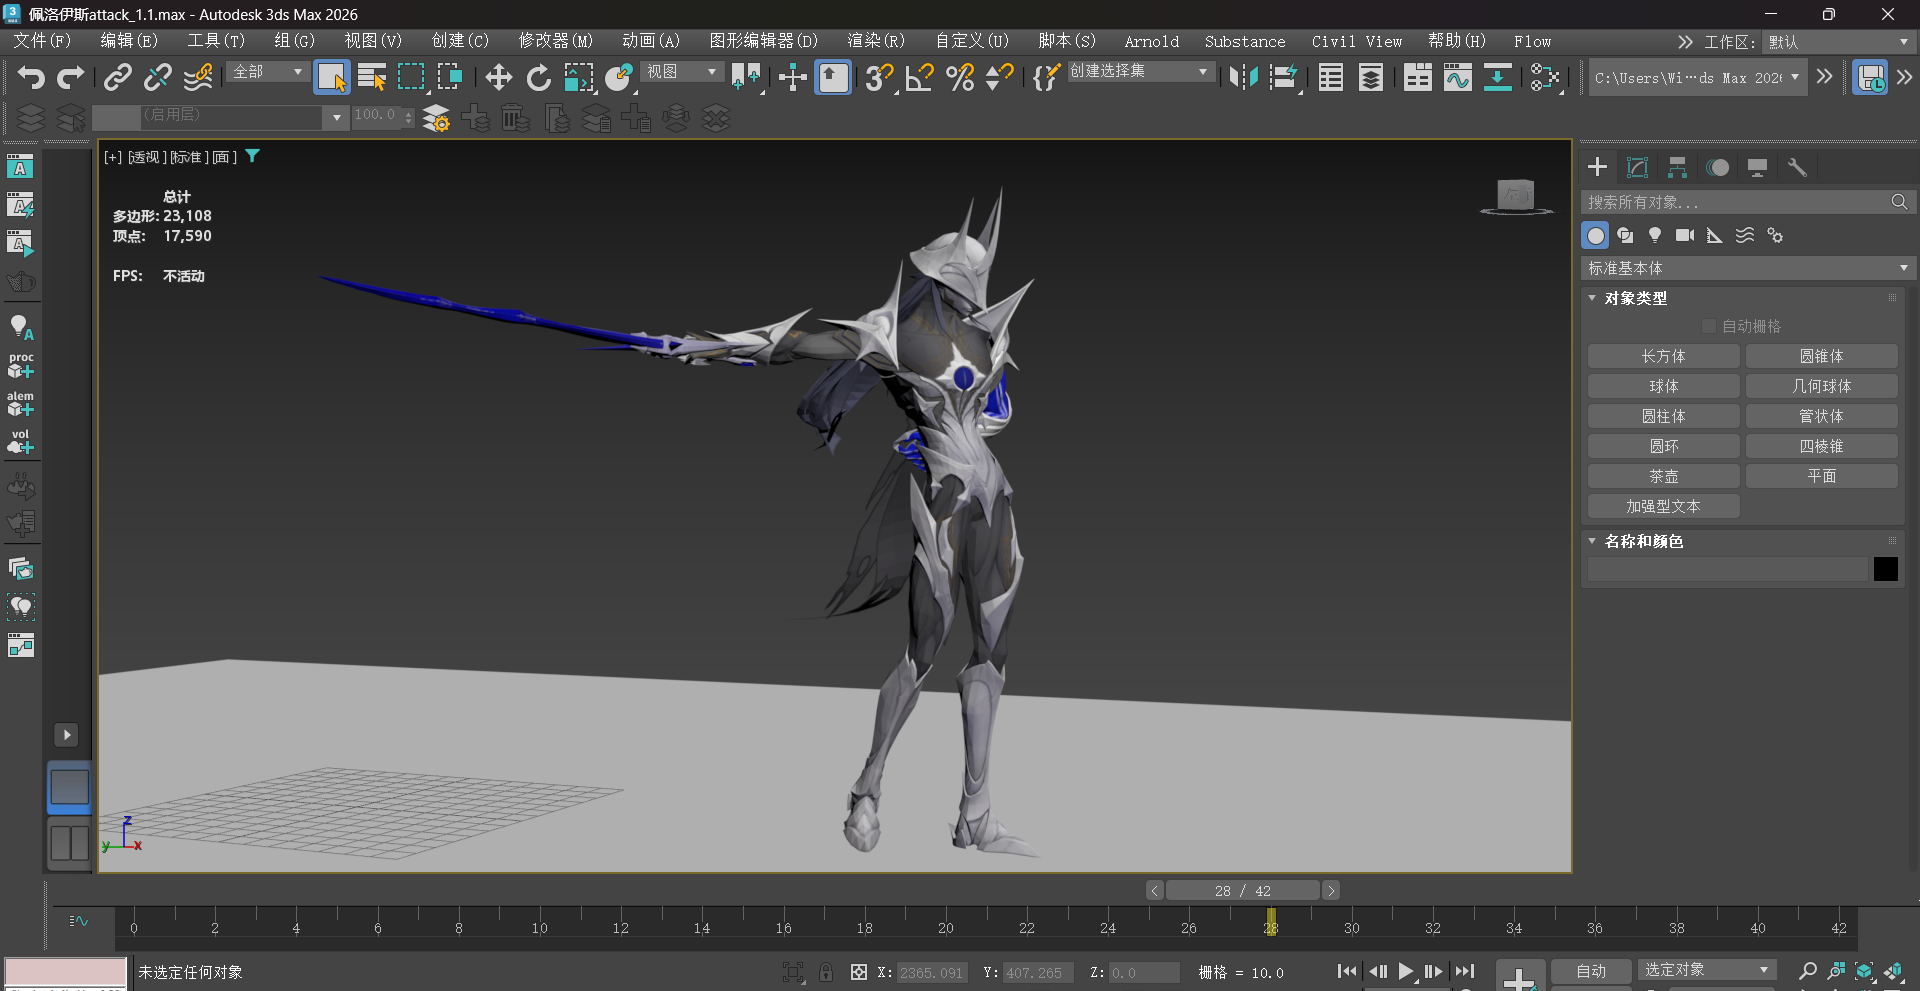Click the time slider showing 28 / 42
Viewport: 1920px width, 991px height.
coord(1242,890)
